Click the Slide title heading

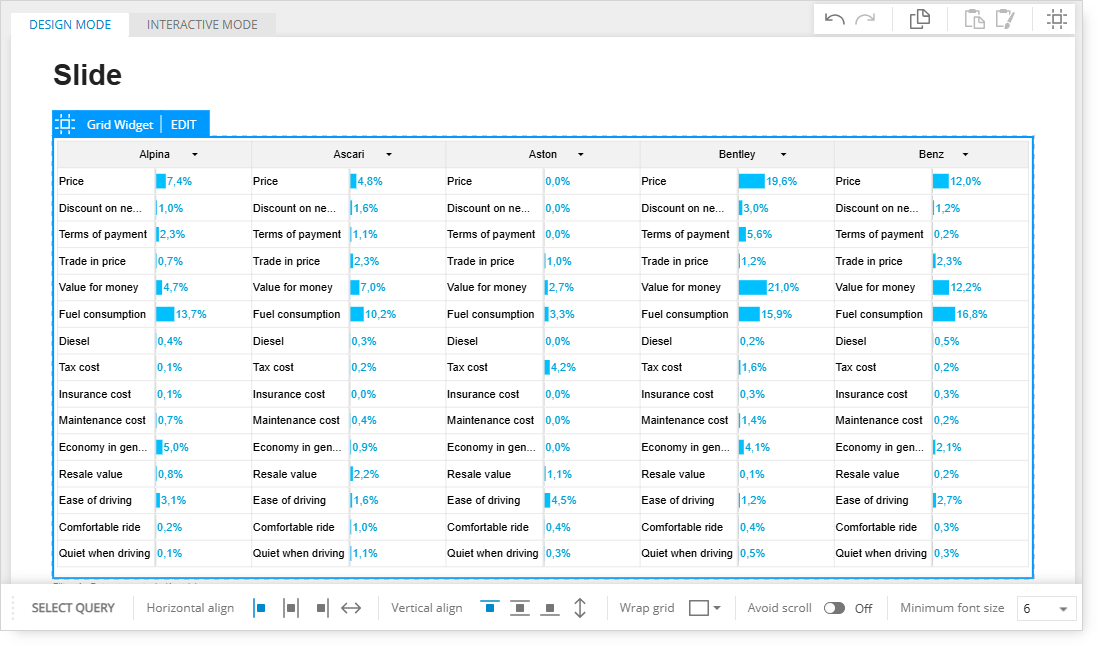88,75
